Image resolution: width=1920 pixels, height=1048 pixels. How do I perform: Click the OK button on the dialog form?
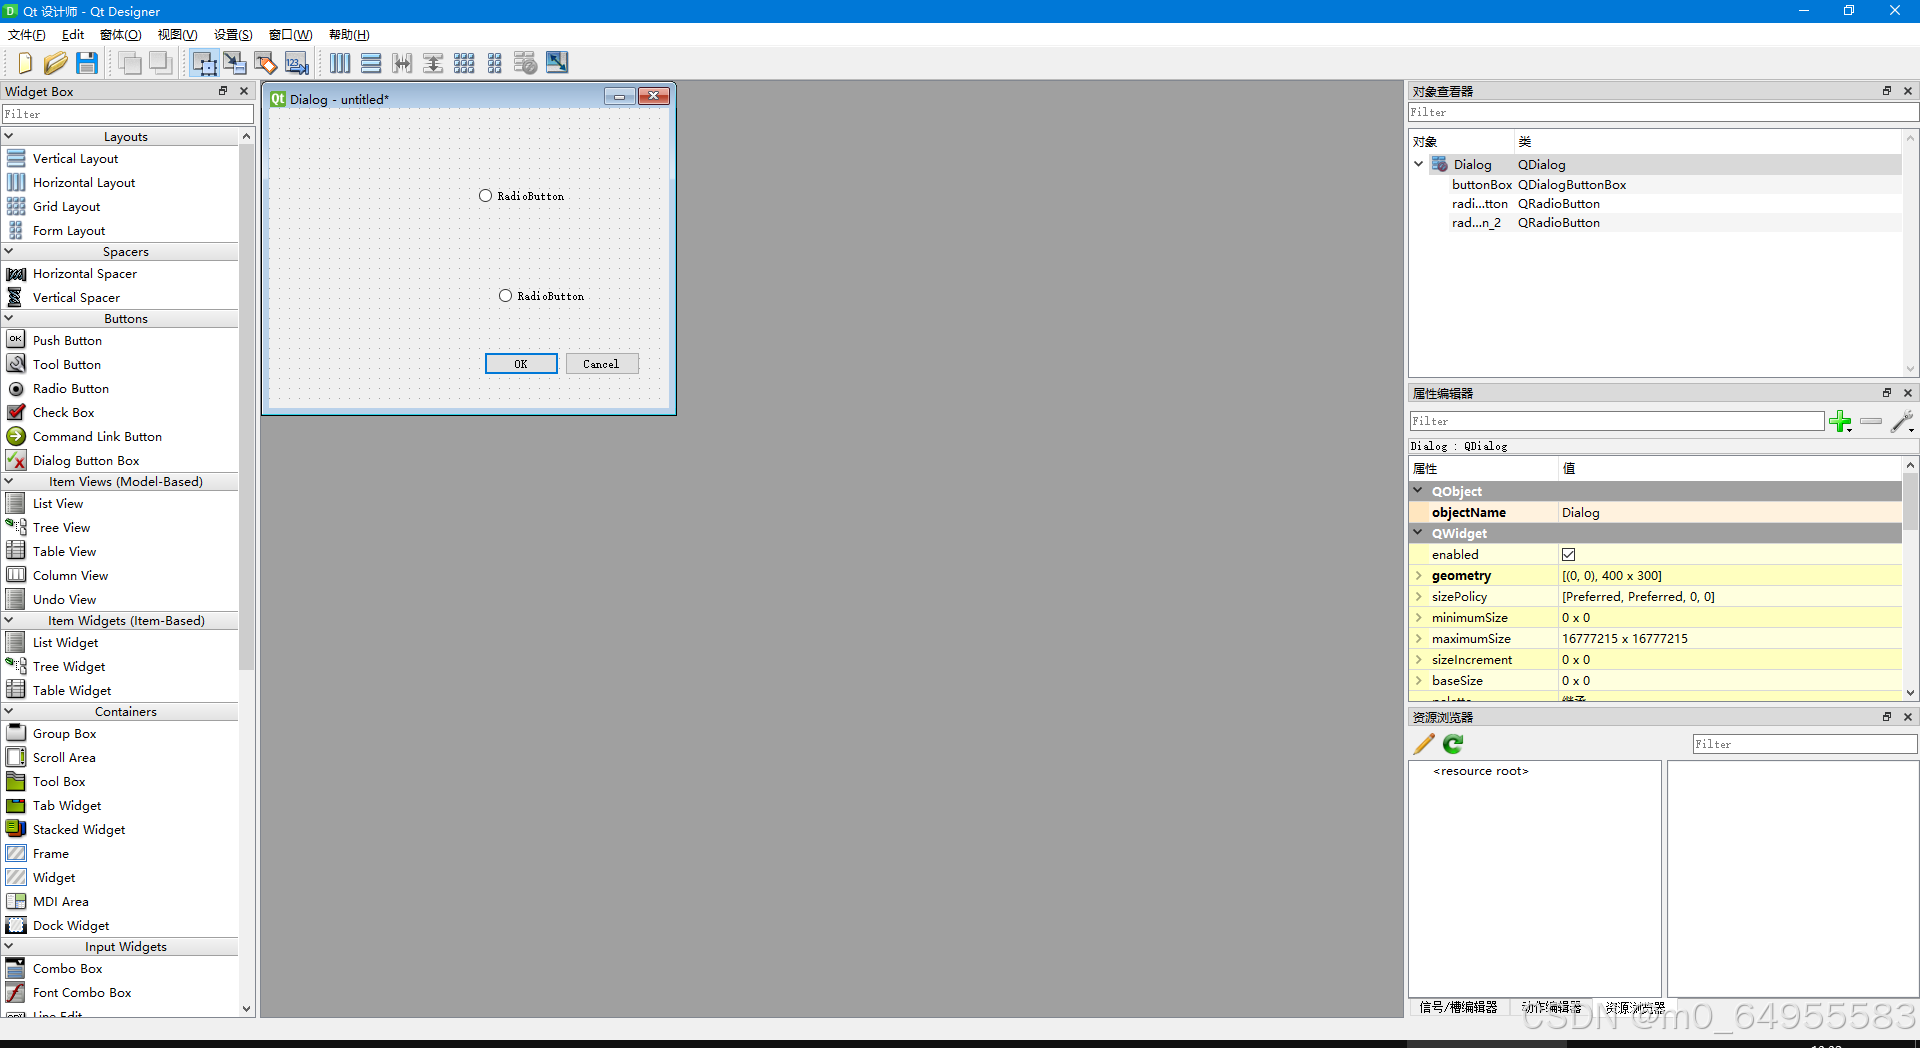coord(521,364)
